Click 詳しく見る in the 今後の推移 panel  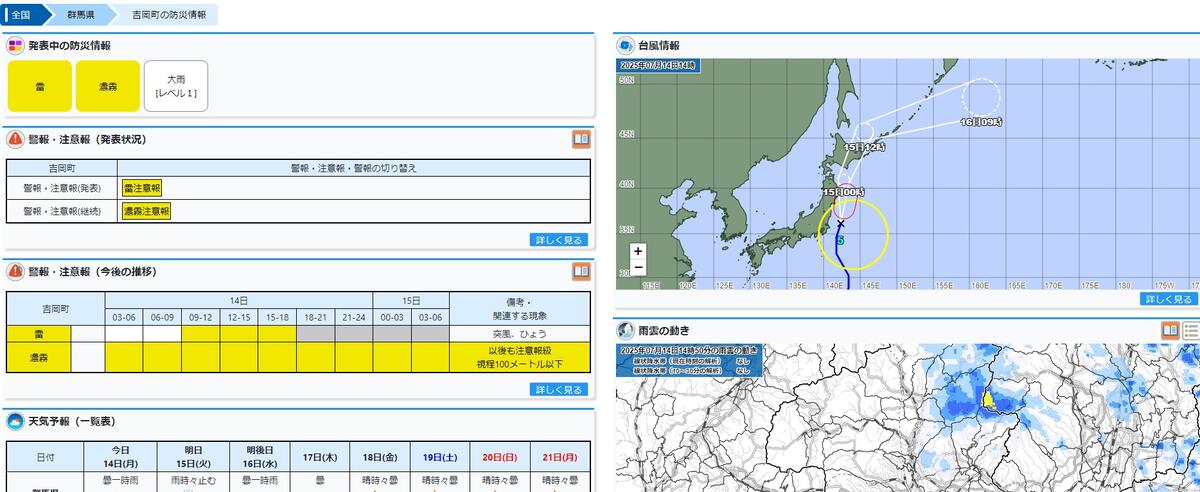pyautogui.click(x=558, y=389)
